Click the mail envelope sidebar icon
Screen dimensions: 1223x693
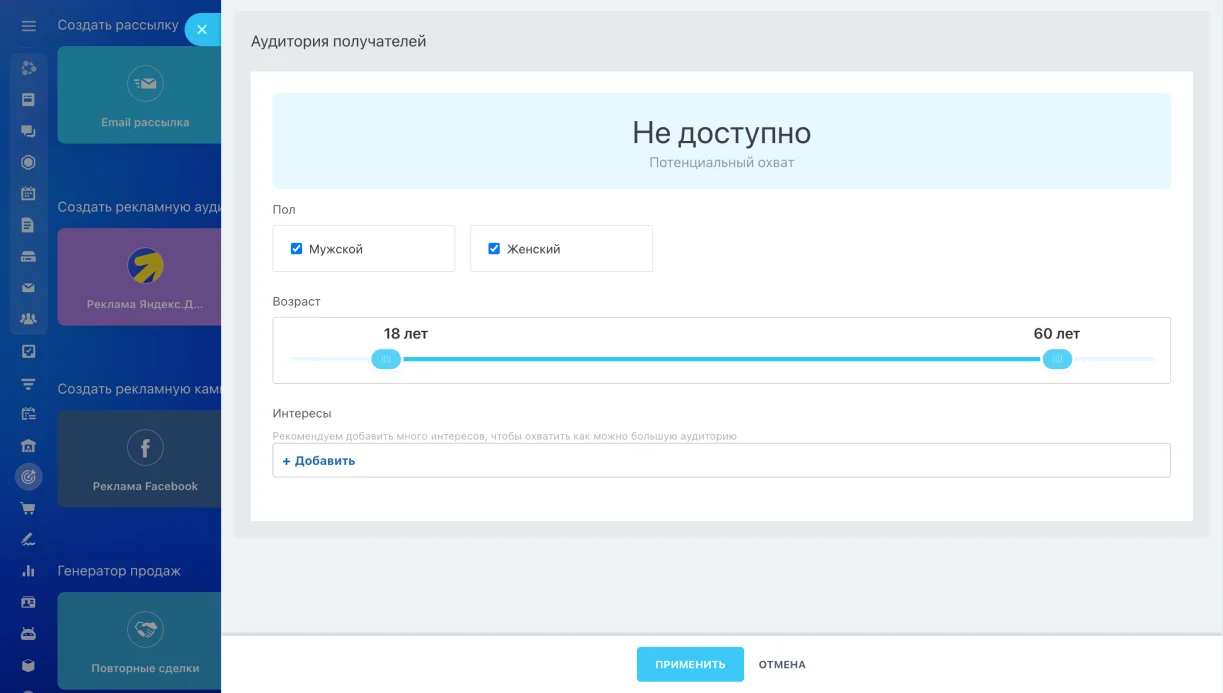point(28,288)
